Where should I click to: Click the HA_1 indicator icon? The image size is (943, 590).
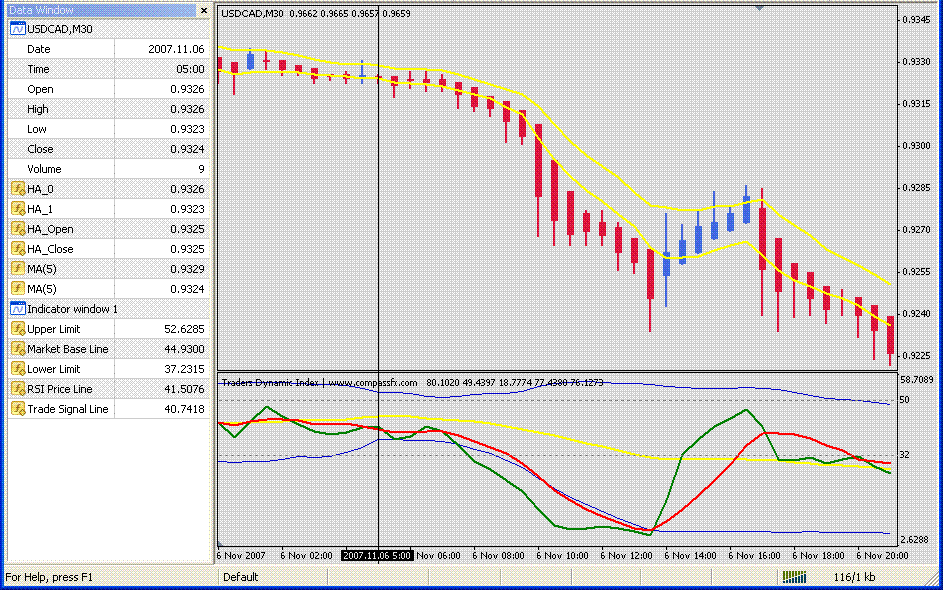click(x=17, y=209)
